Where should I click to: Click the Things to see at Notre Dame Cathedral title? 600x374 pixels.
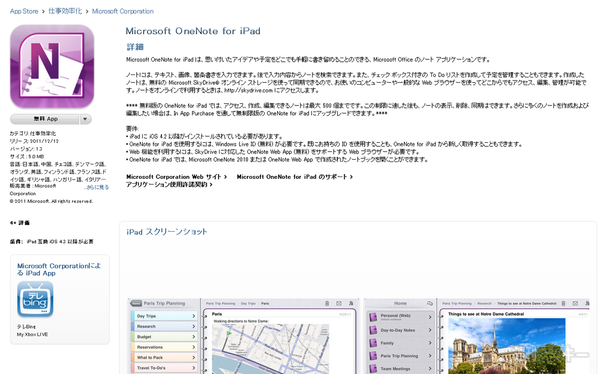pyautogui.click(x=486, y=314)
